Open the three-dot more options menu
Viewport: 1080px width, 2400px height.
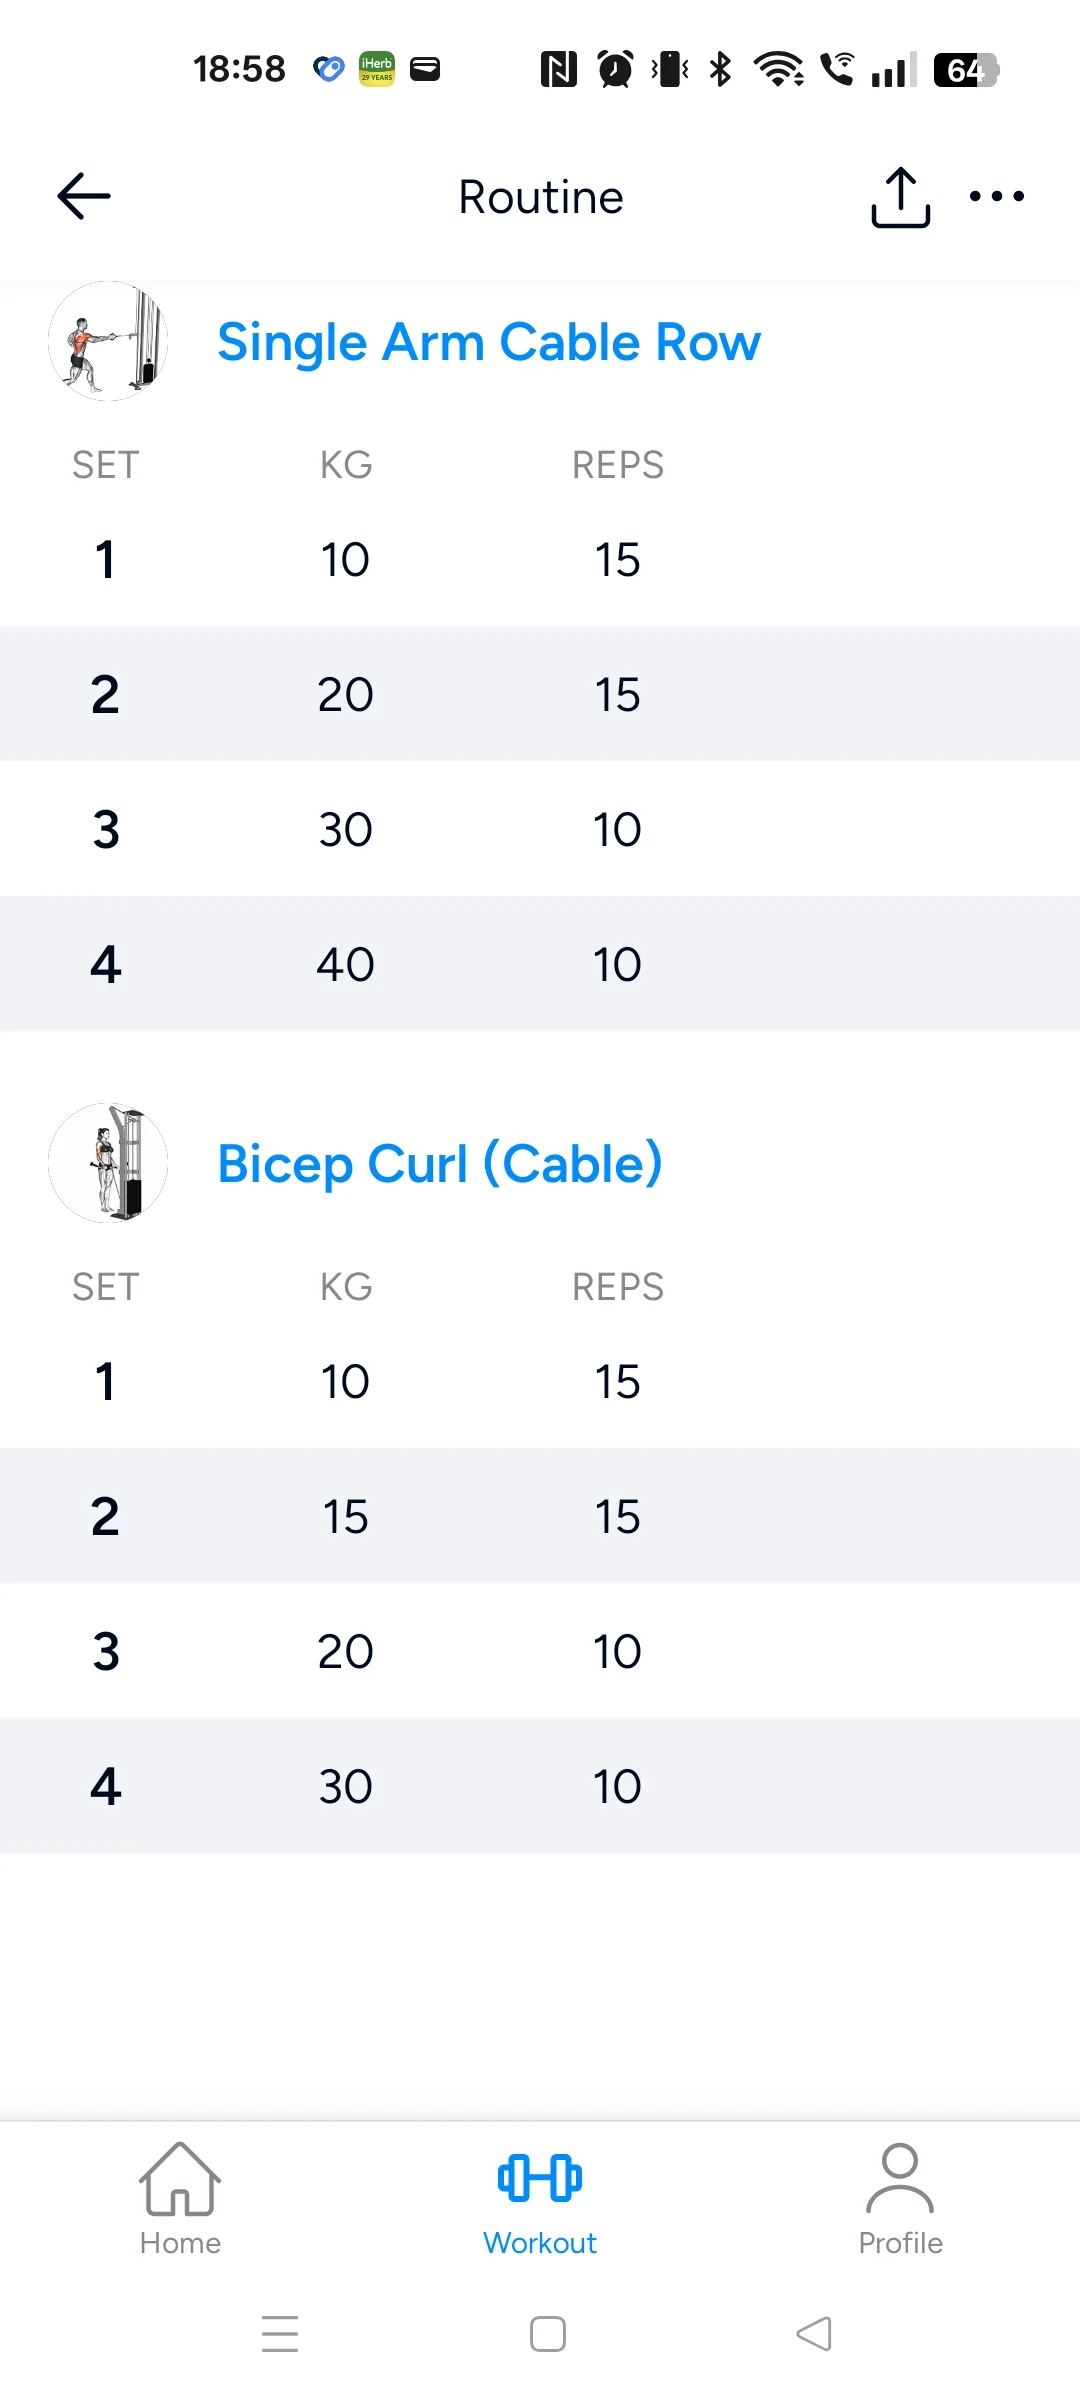[997, 196]
